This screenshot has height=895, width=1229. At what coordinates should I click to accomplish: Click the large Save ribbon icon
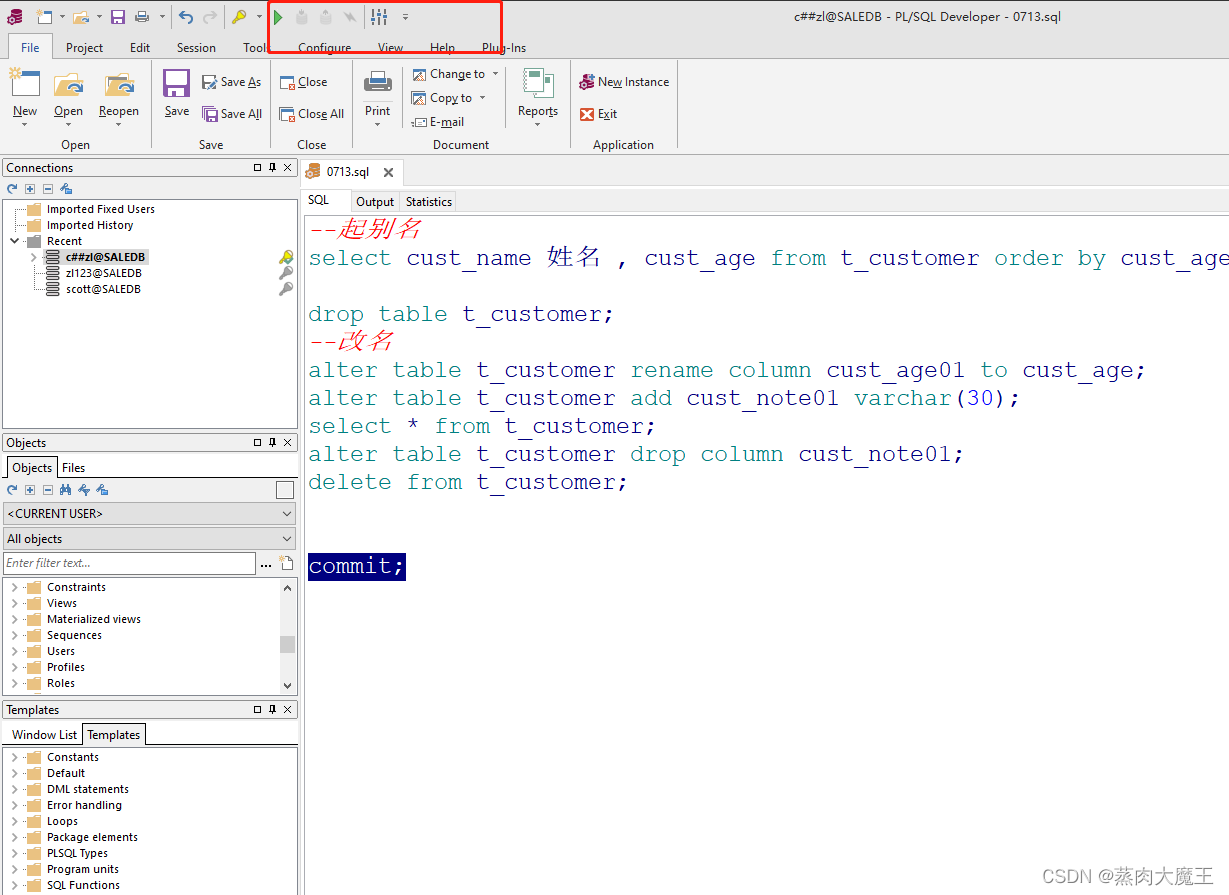(x=177, y=93)
